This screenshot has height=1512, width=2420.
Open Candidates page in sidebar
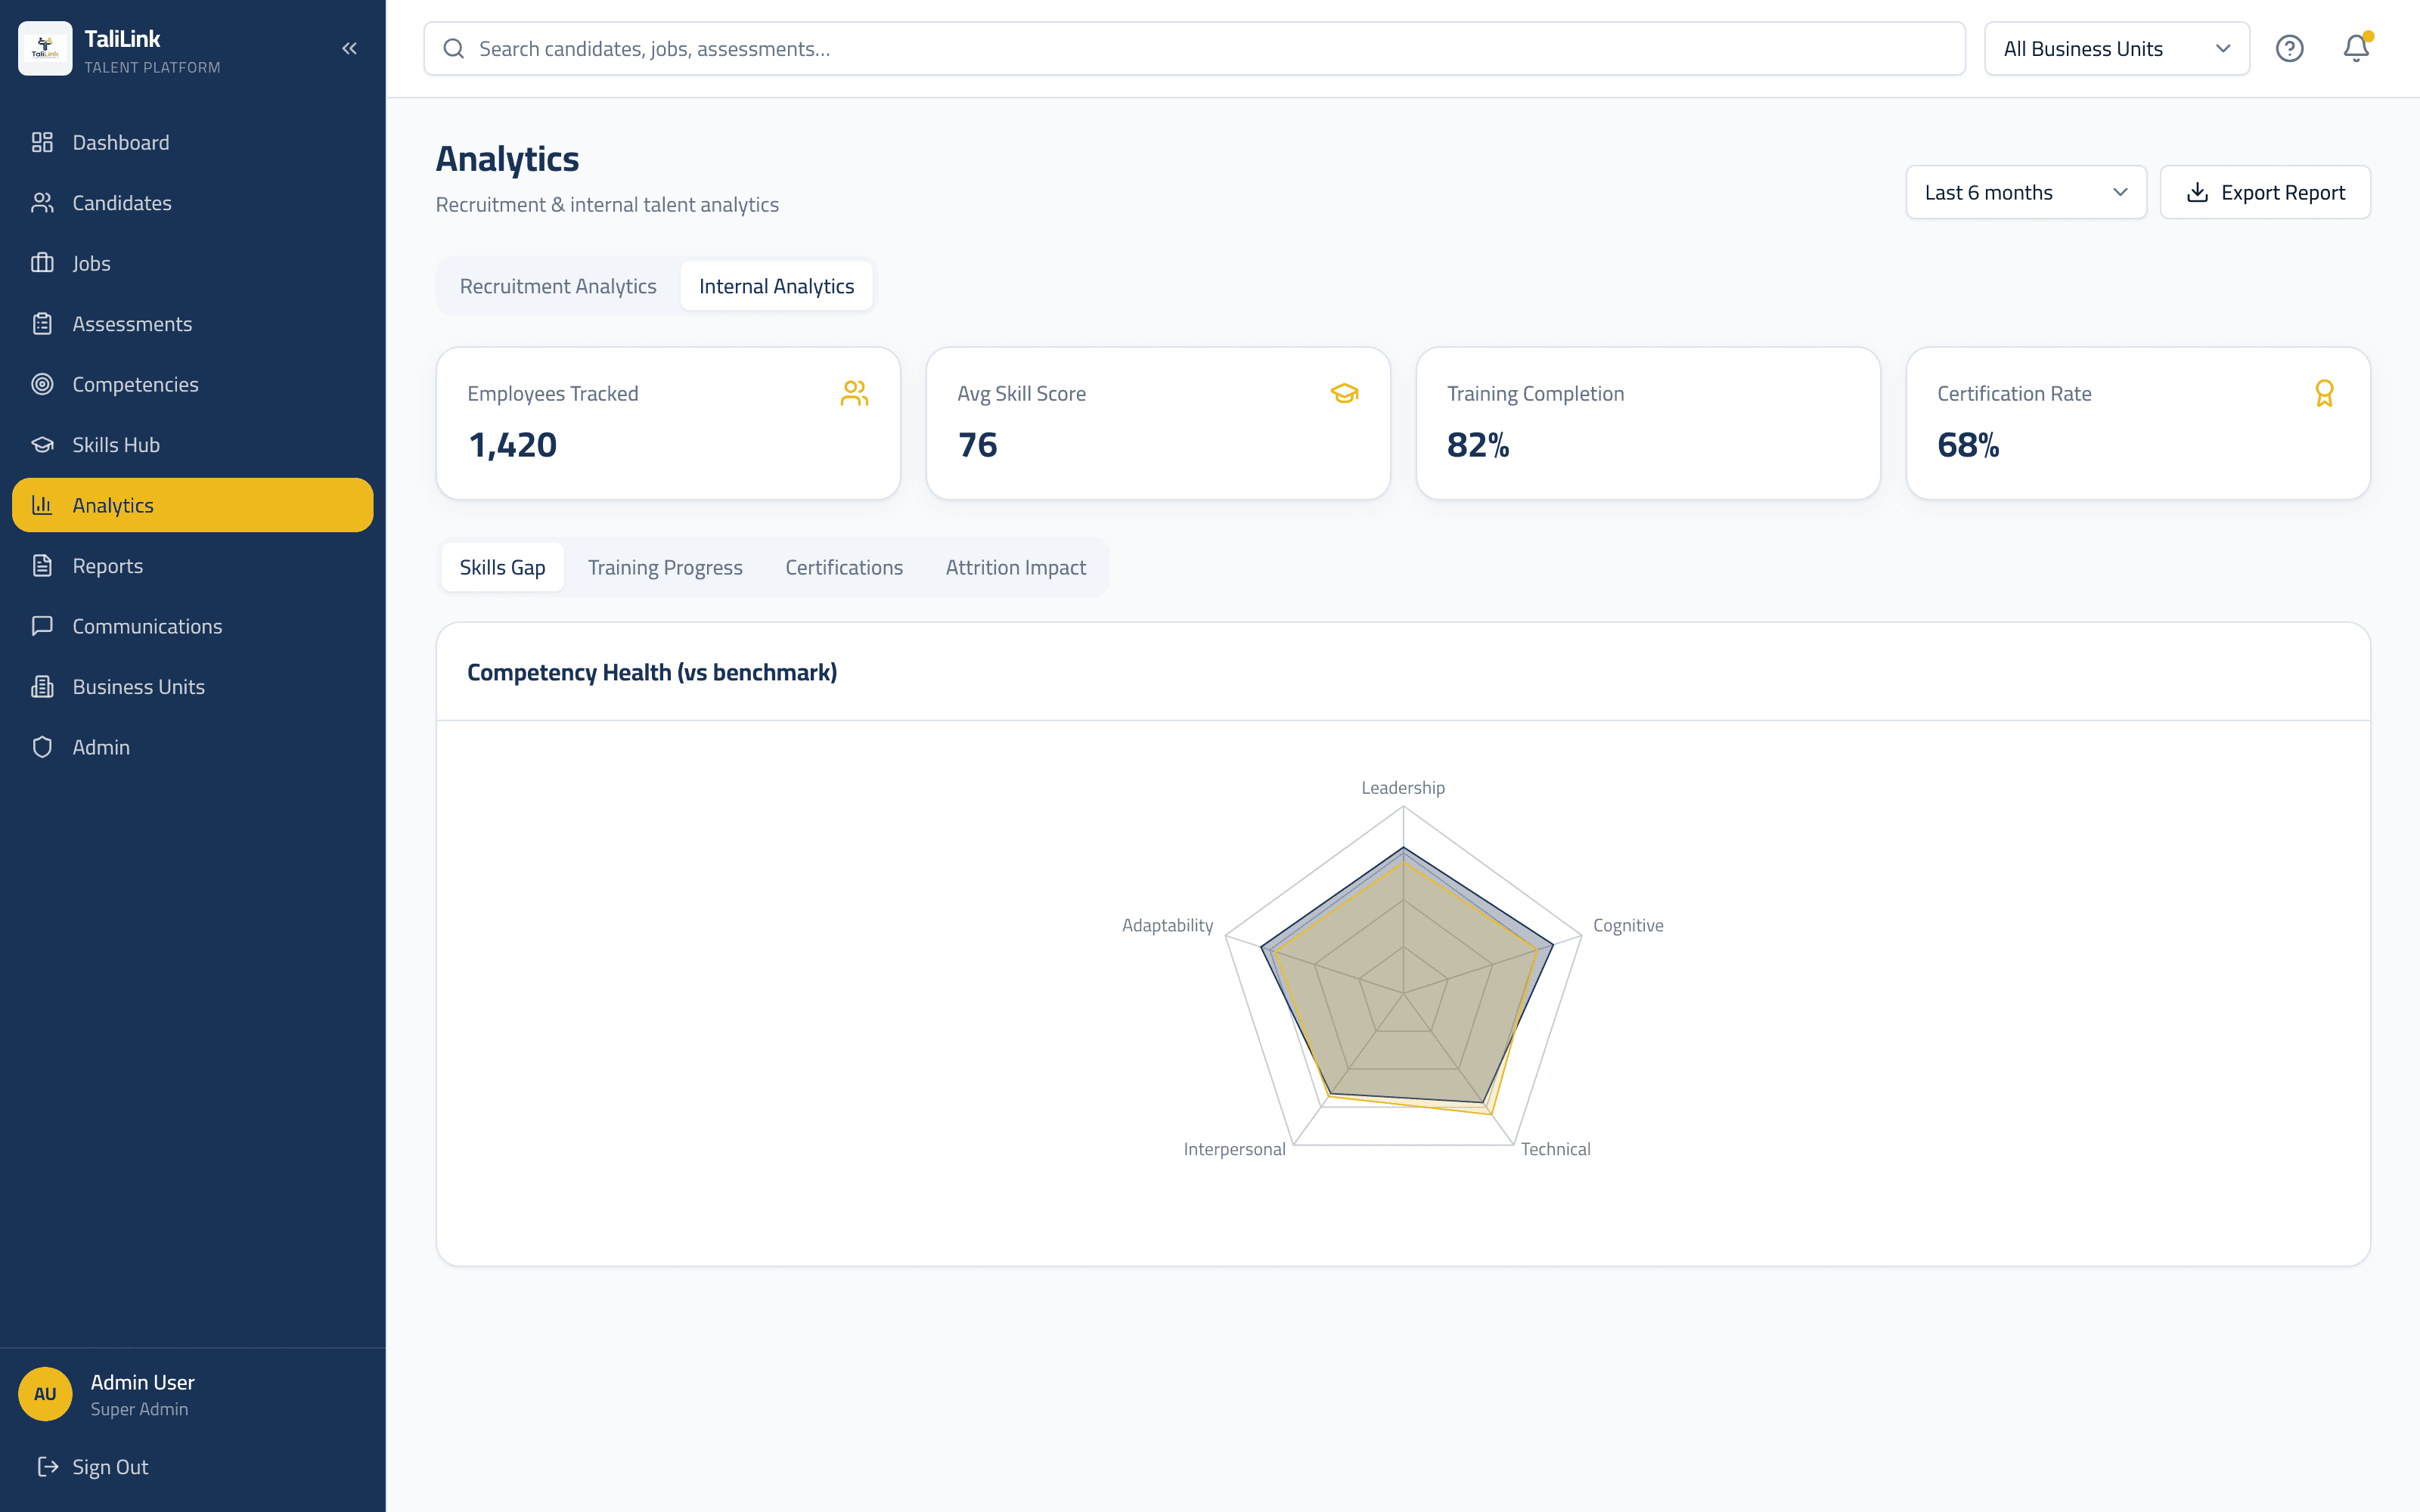pyautogui.click(x=193, y=203)
